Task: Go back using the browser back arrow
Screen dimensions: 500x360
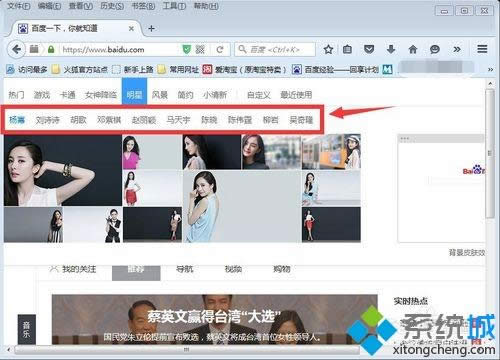Action: click(16, 50)
